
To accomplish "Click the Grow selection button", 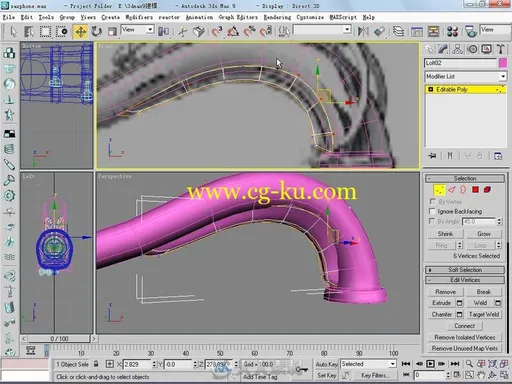I will click(x=484, y=234).
